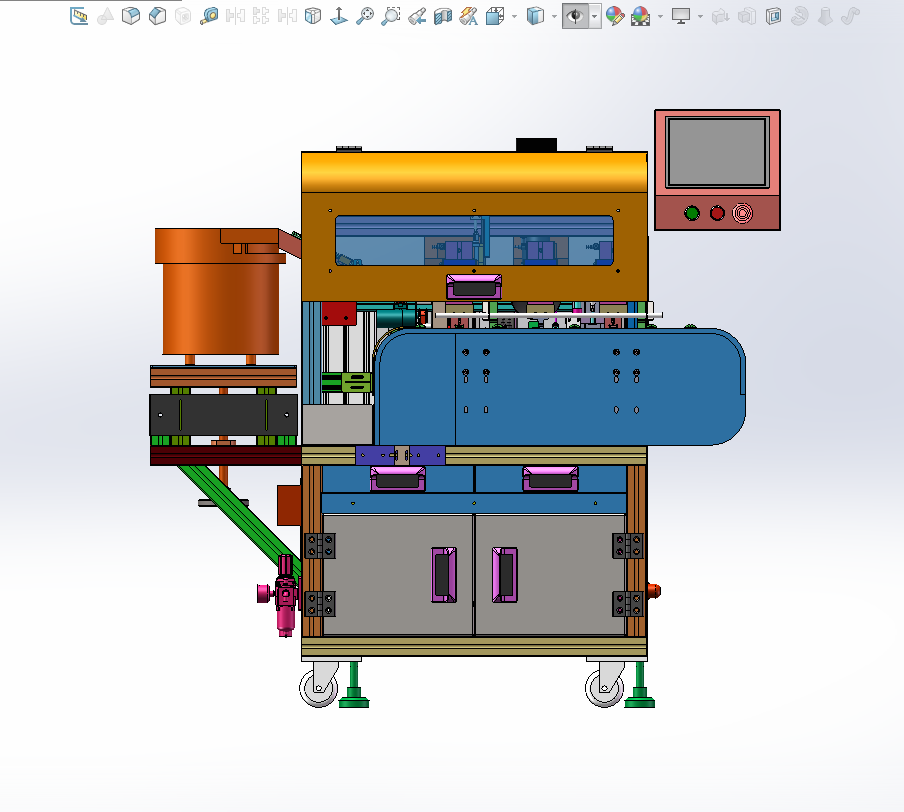Screen dimensions: 904x812
Task: Select the Extruded Cut cube icon
Action: click(157, 16)
